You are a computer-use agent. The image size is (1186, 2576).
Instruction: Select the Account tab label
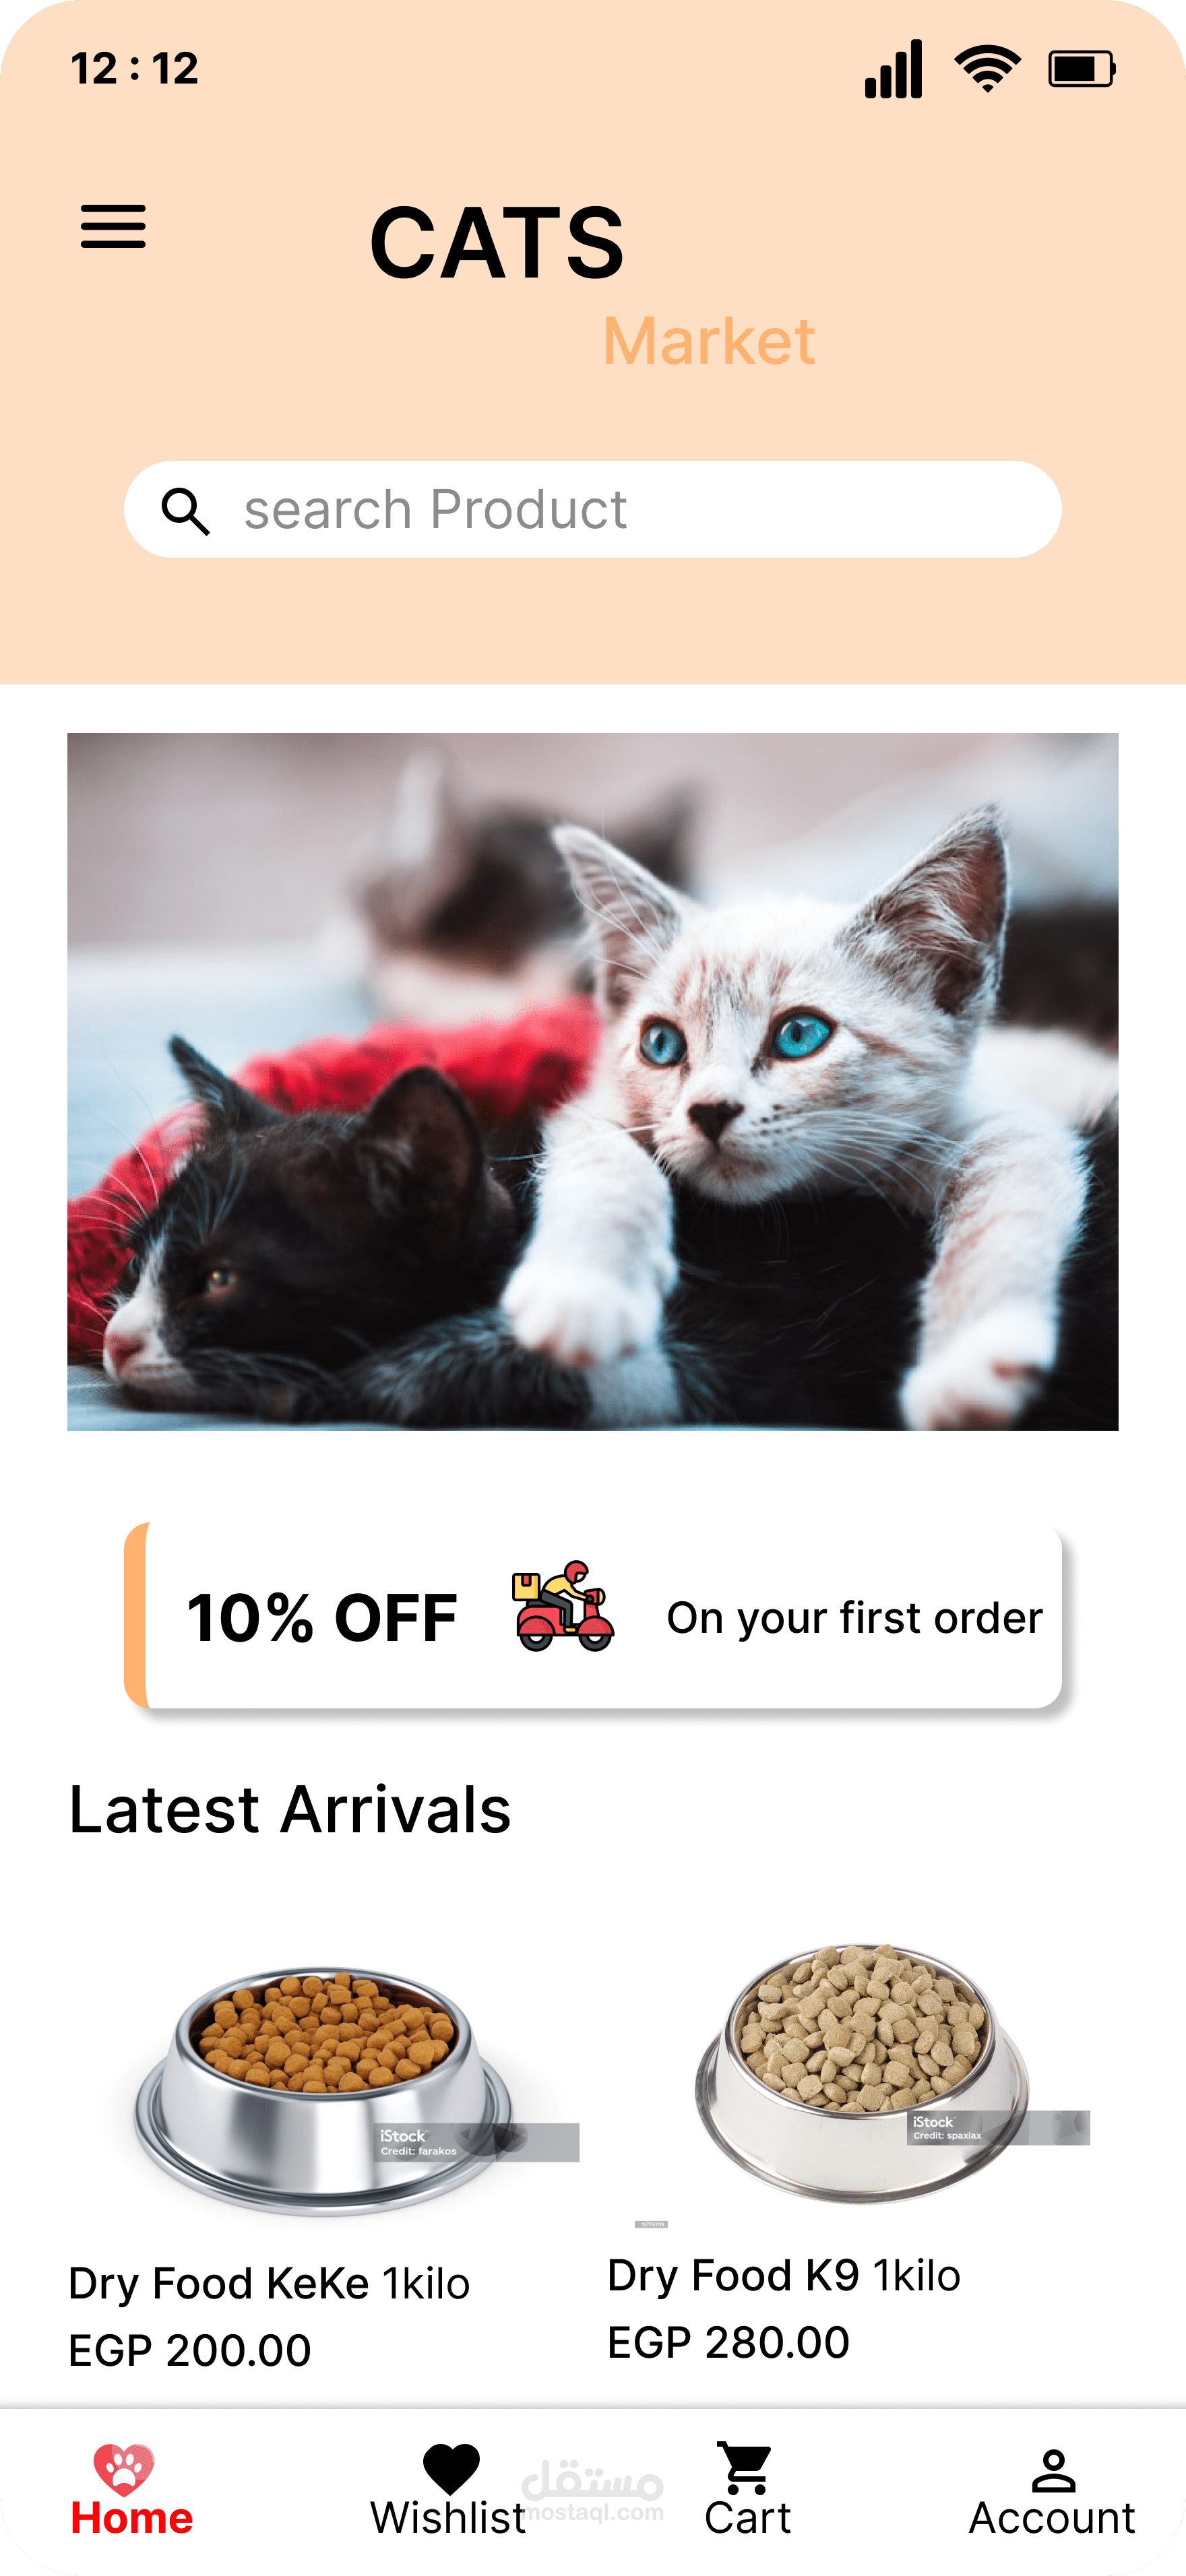[1052, 2518]
